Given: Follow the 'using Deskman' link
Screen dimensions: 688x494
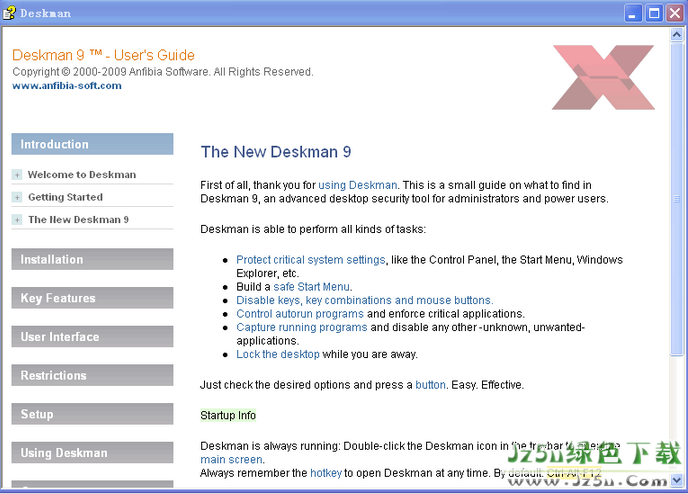Looking at the screenshot, I should point(358,185).
